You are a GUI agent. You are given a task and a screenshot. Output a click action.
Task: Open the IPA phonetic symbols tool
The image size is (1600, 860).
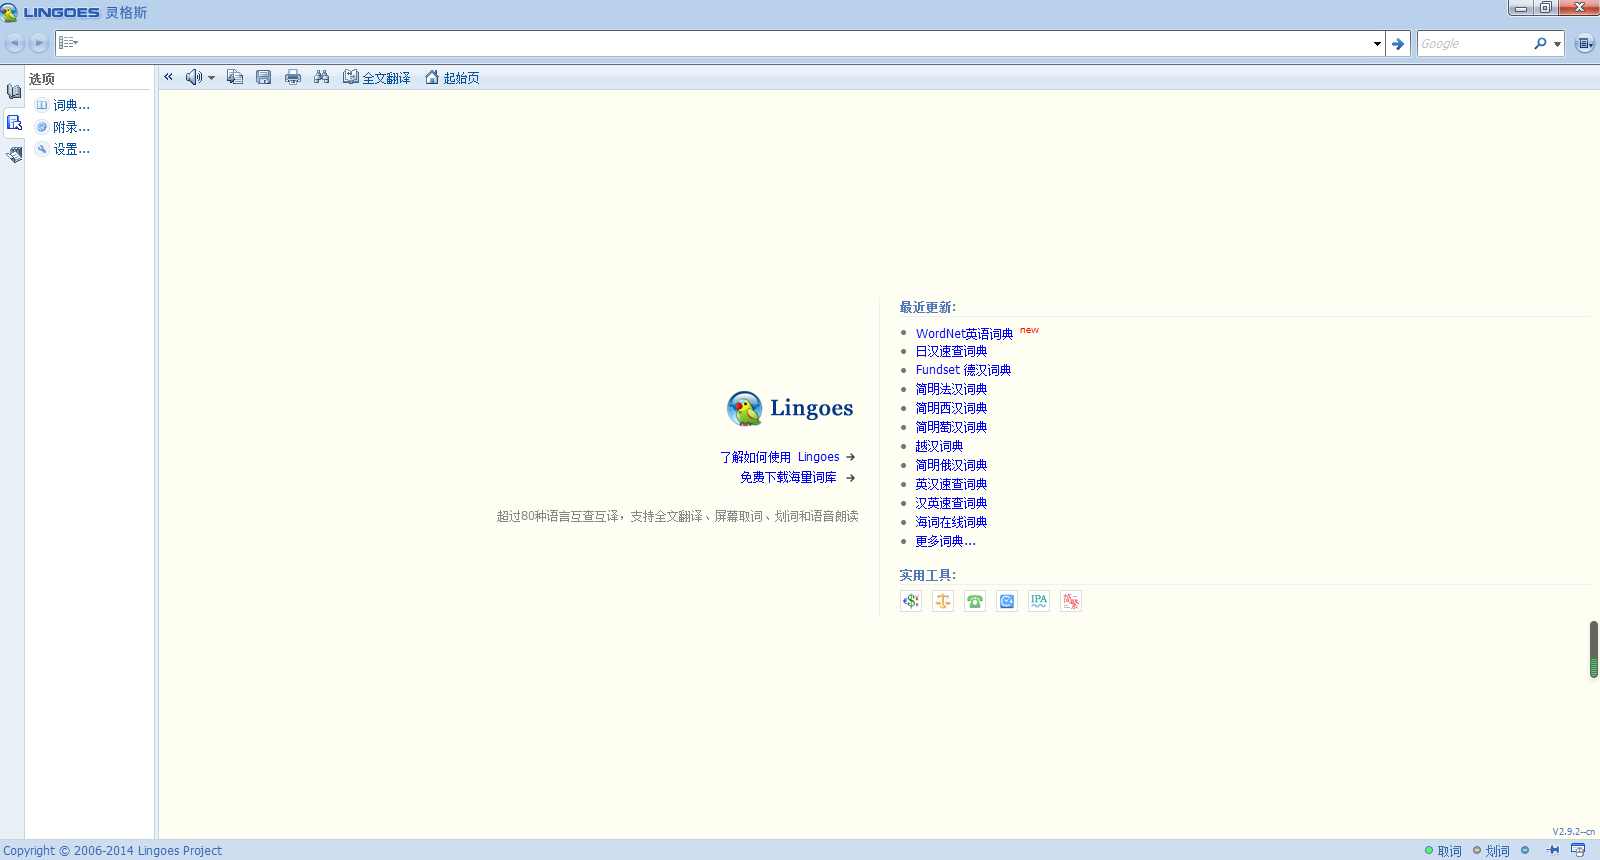point(1039,601)
